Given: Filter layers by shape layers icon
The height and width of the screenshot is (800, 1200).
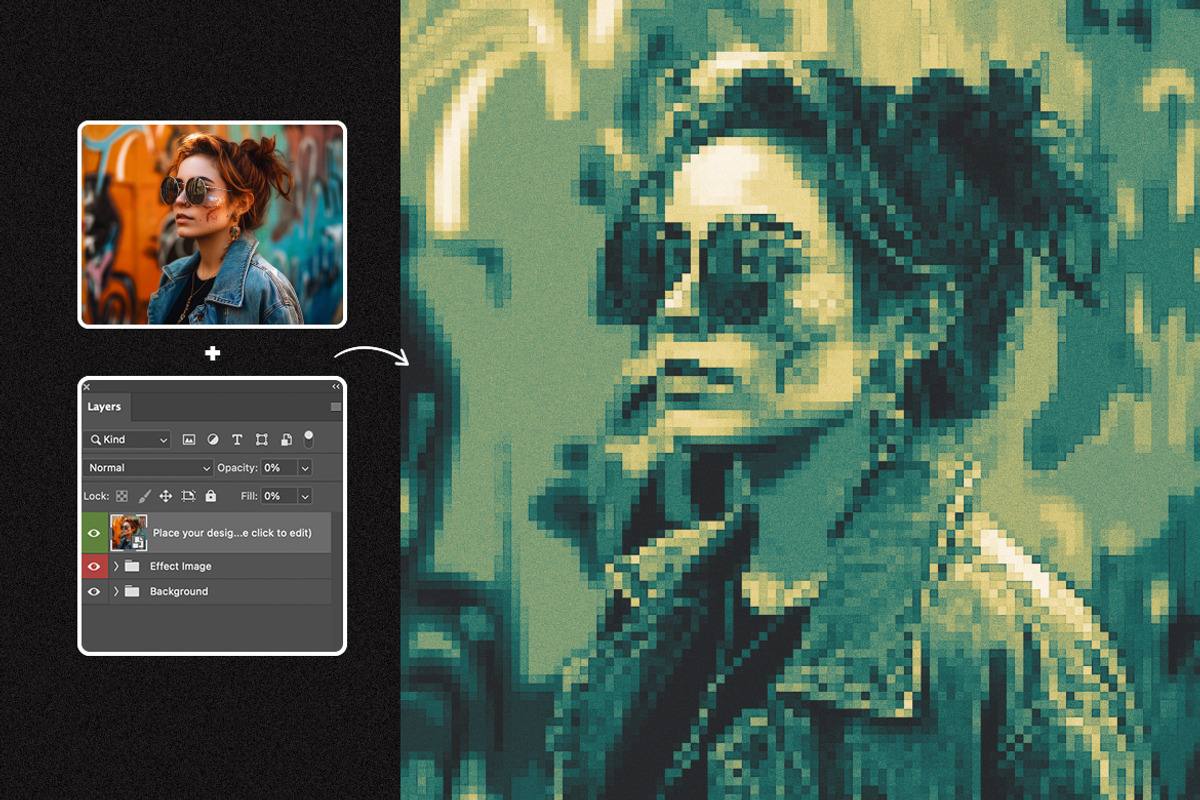Looking at the screenshot, I should pos(261,440).
